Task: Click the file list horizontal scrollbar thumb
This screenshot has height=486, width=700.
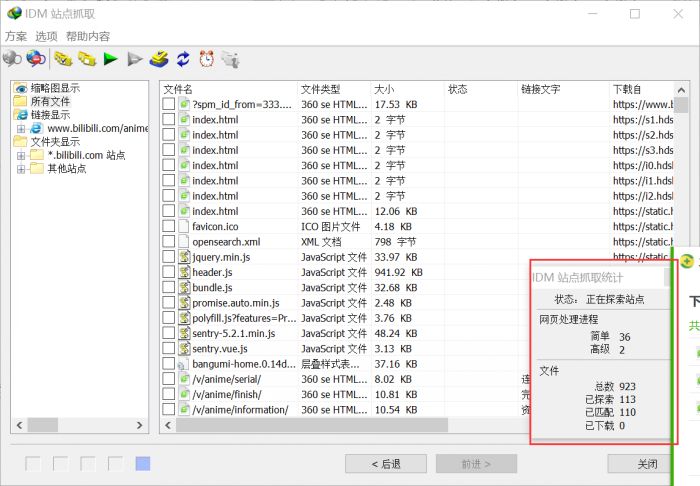Action: tap(312, 425)
